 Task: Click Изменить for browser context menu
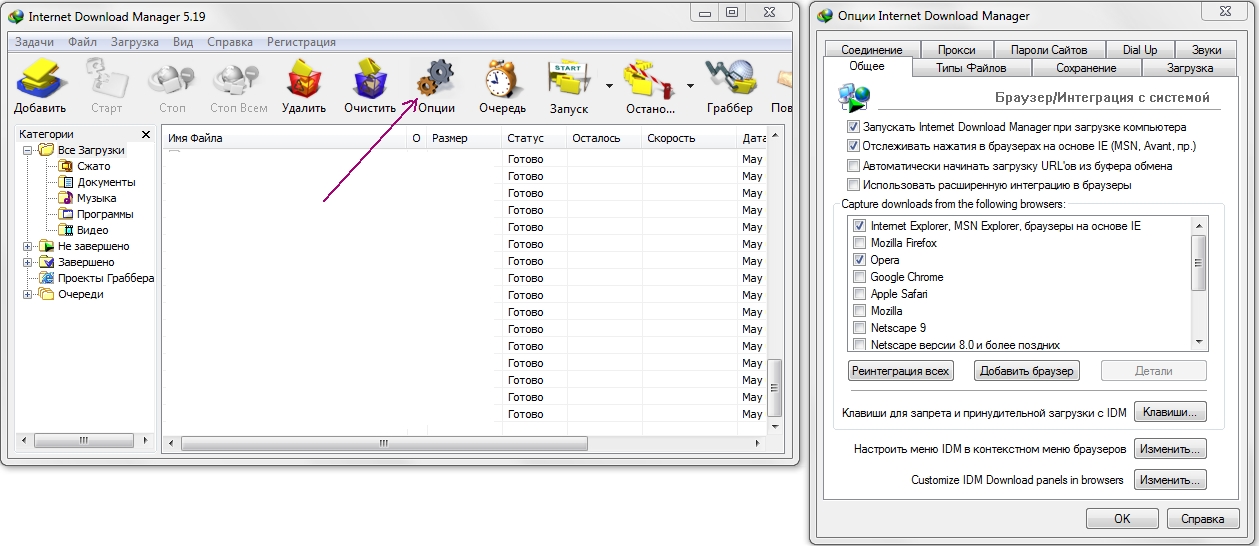(1170, 449)
